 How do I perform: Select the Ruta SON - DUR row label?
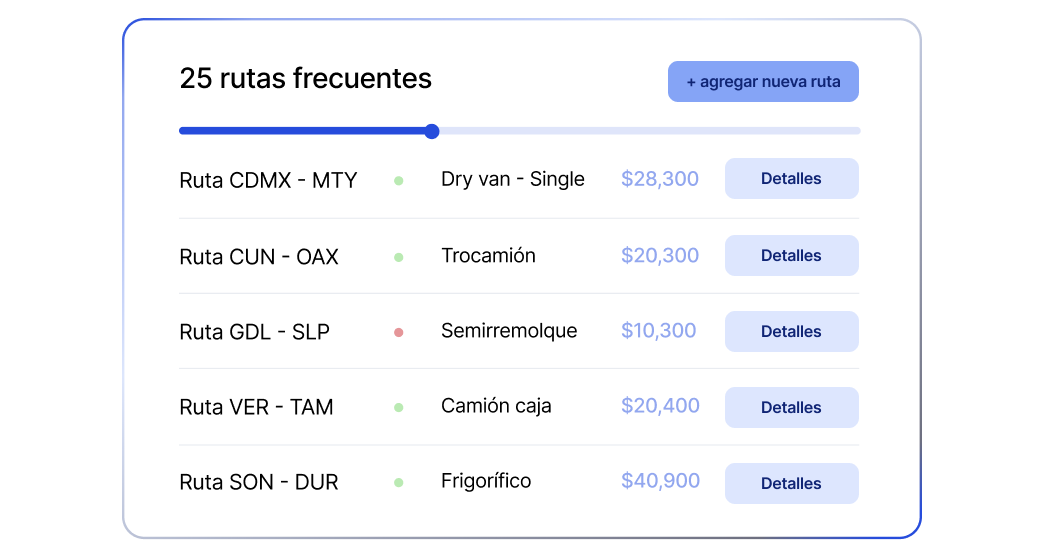259,482
